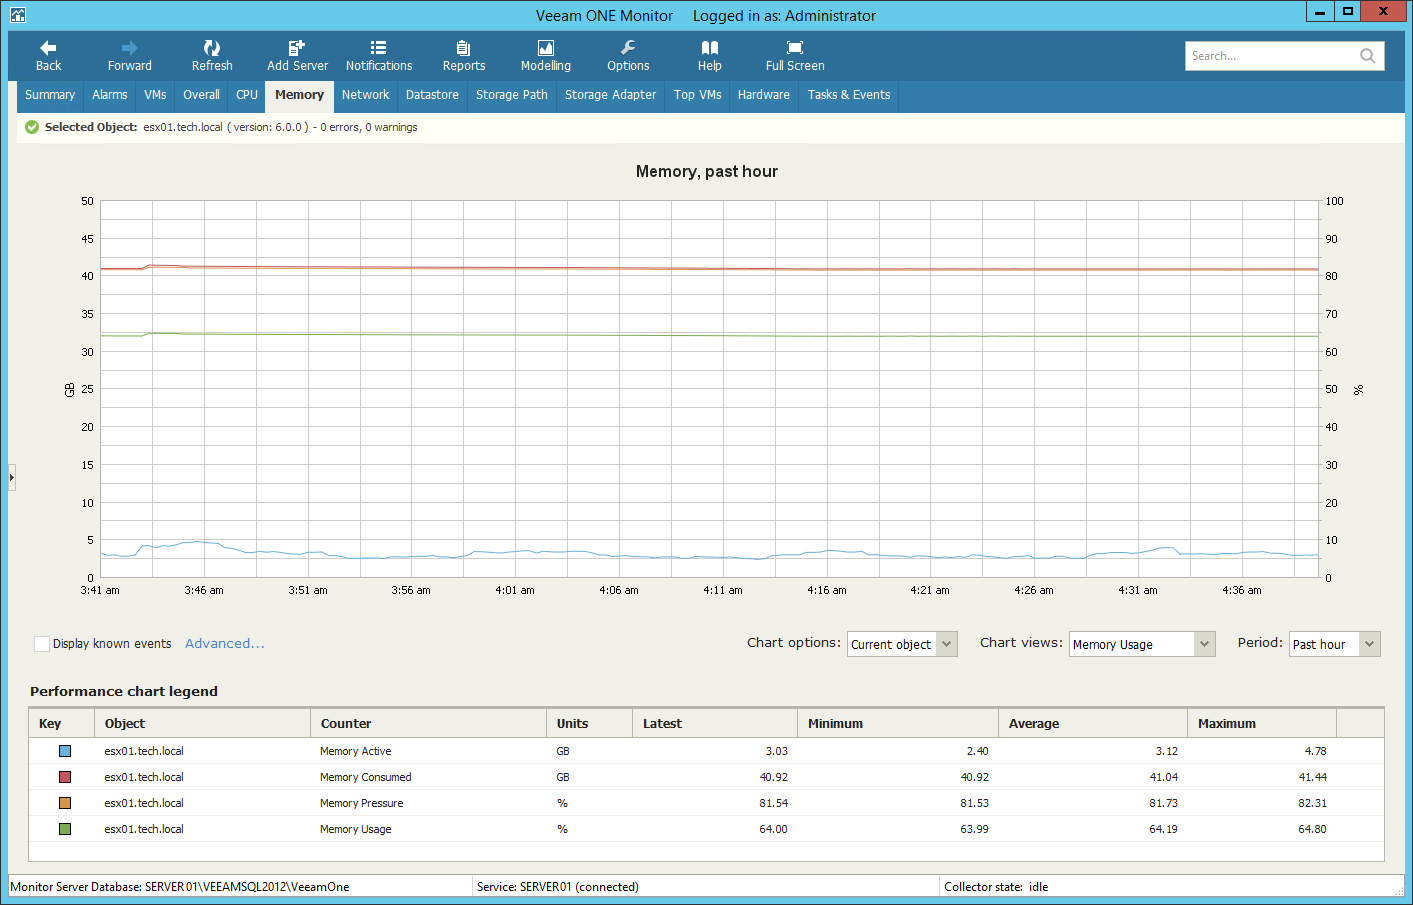This screenshot has height=905, width=1413.
Task: Open the Notifications list icon
Action: pos(378,47)
